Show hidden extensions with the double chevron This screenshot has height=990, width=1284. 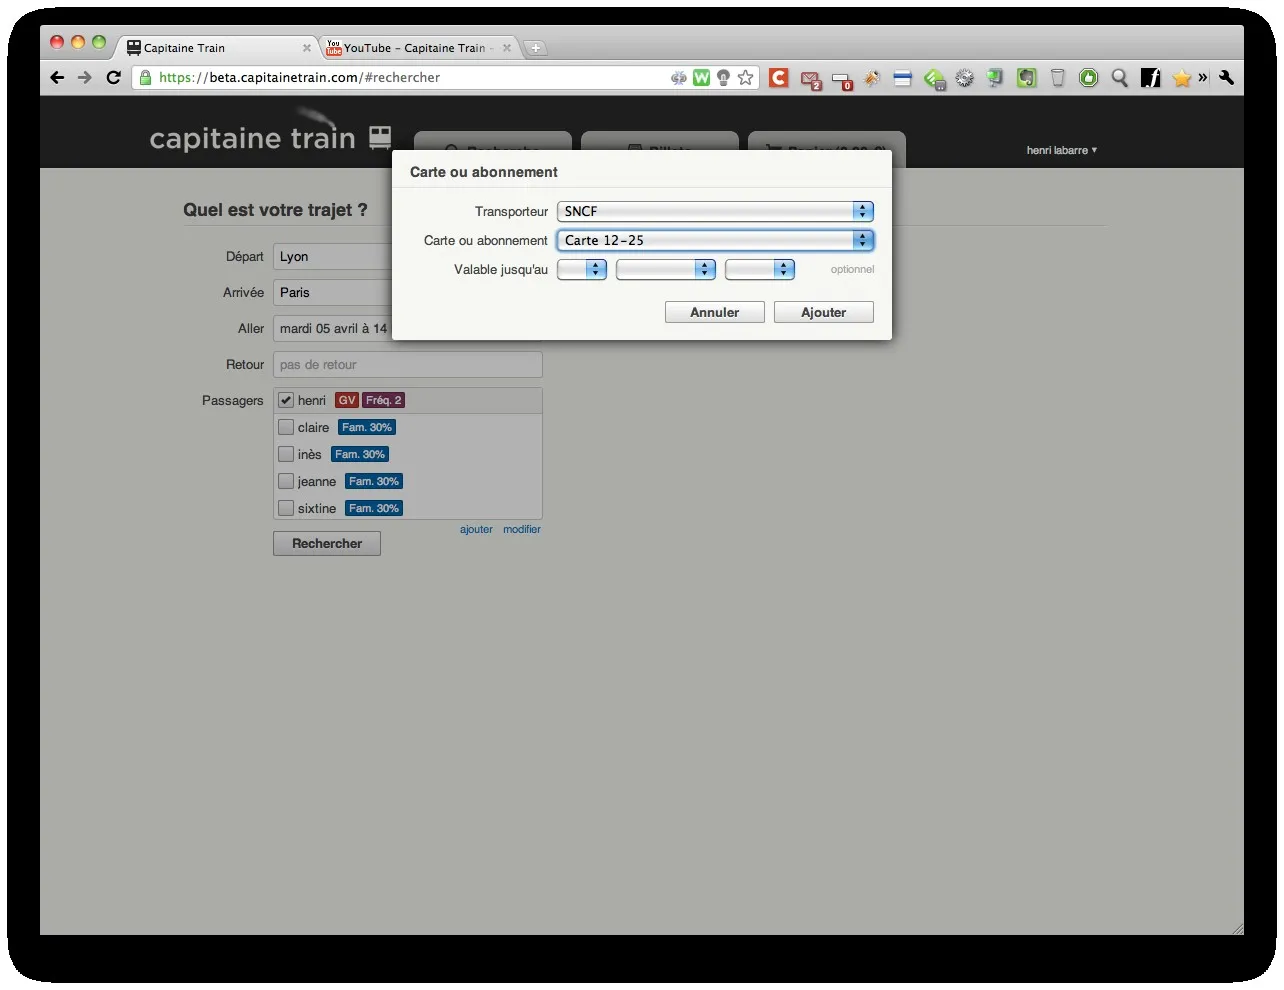(x=1203, y=78)
